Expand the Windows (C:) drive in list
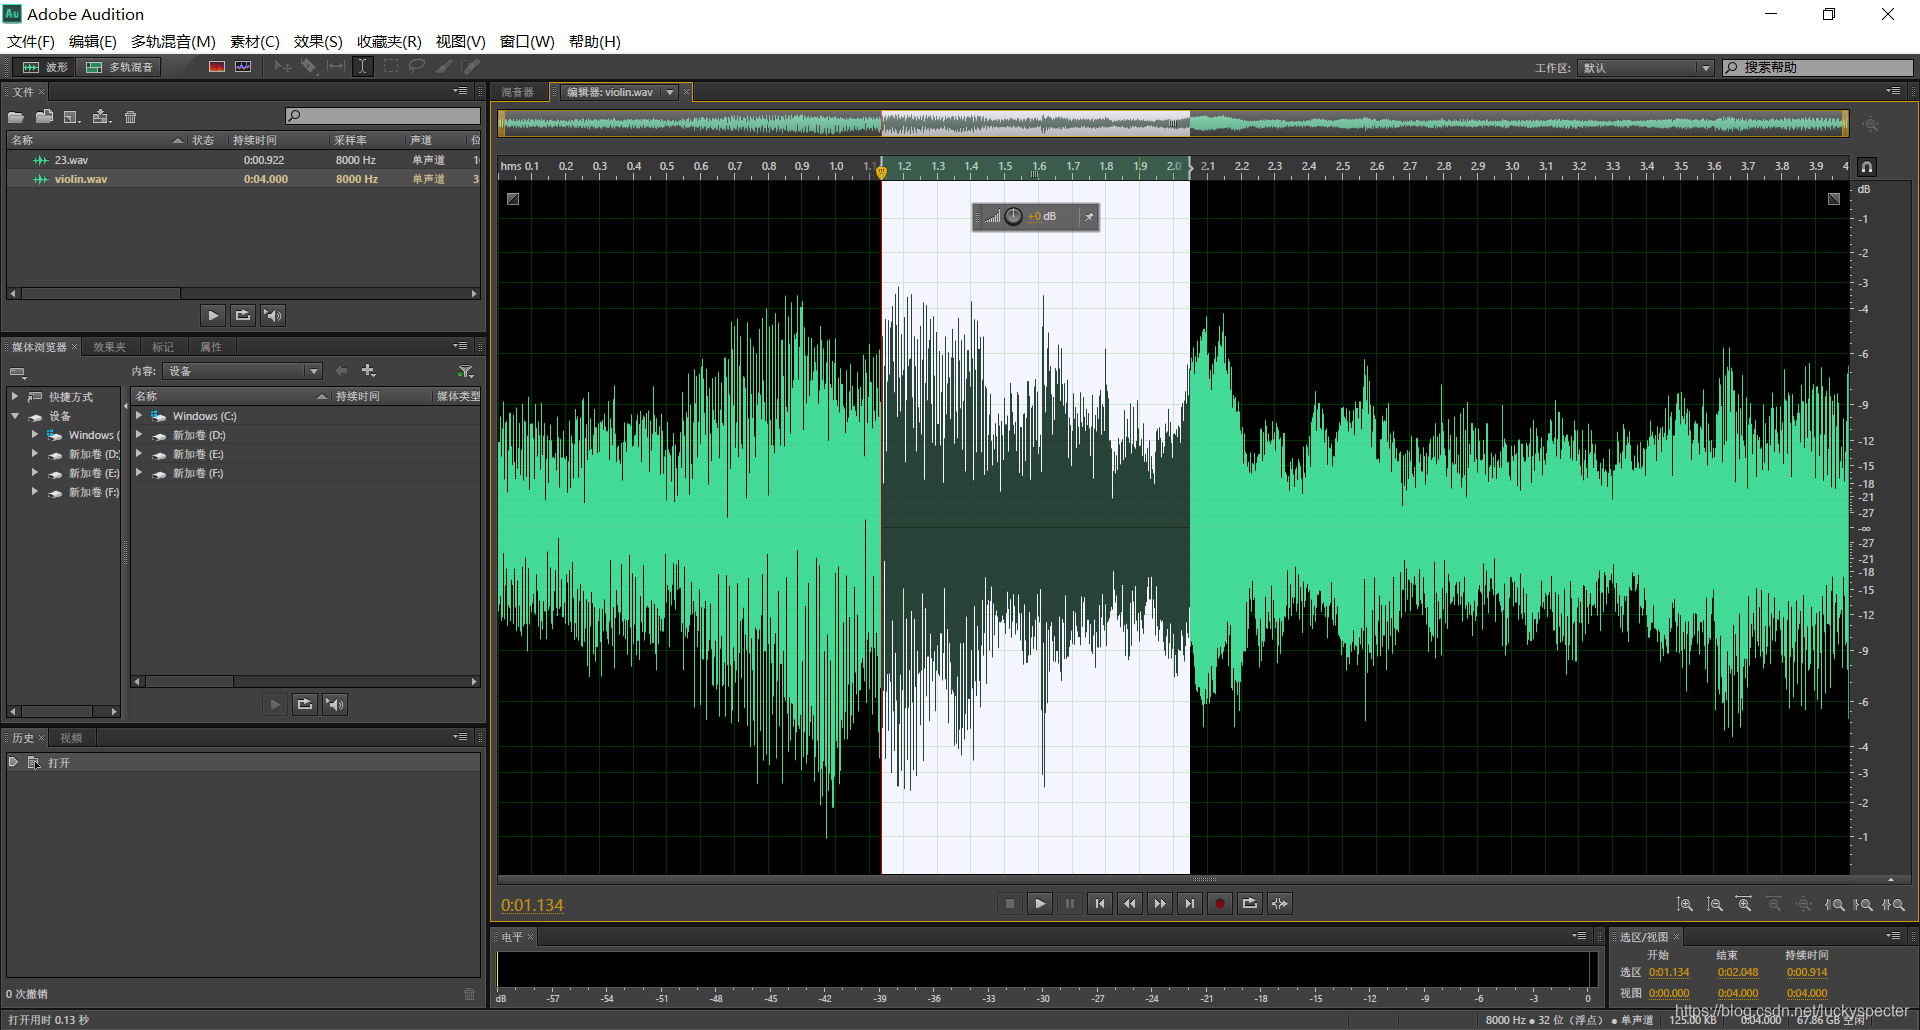1920x1030 pixels. point(139,416)
